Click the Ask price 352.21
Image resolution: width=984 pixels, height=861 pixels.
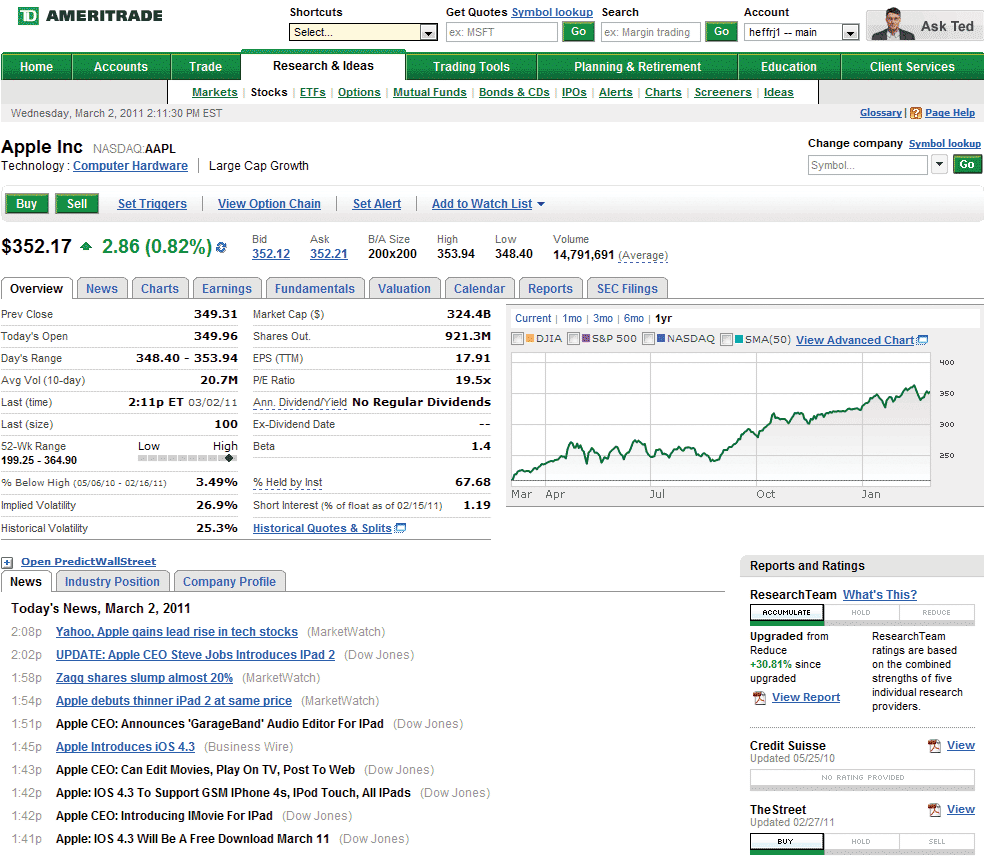[329, 254]
